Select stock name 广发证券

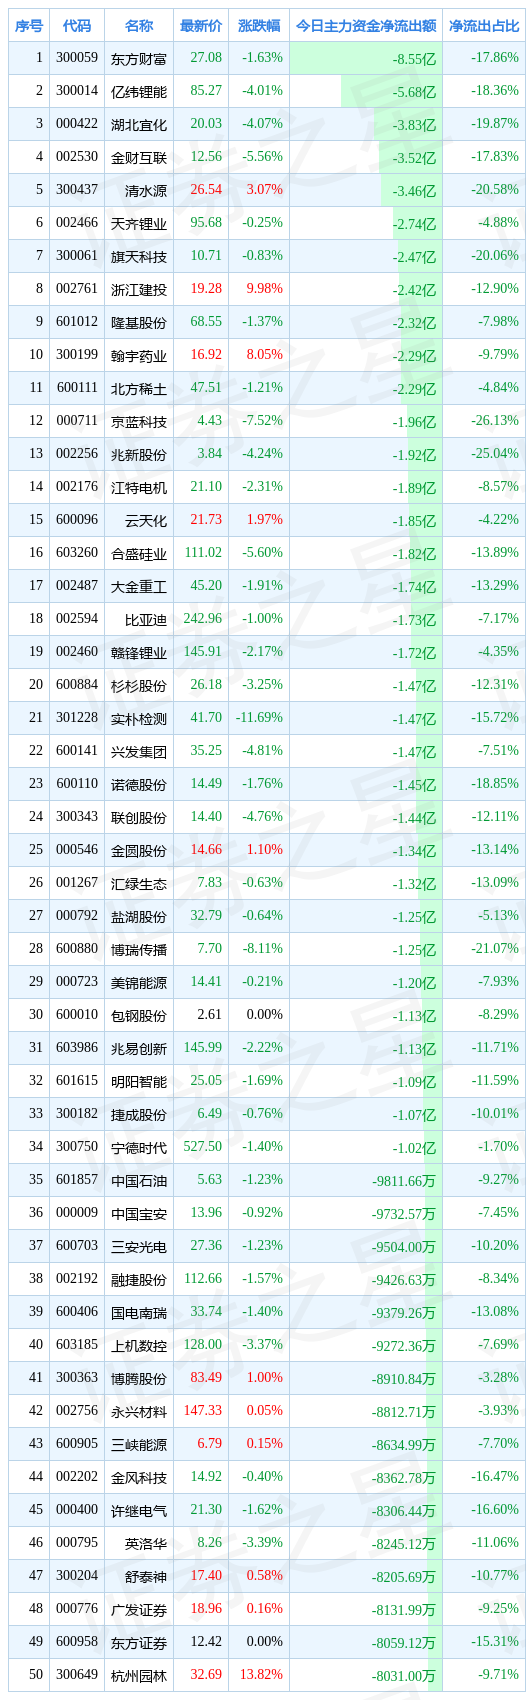139,1610
